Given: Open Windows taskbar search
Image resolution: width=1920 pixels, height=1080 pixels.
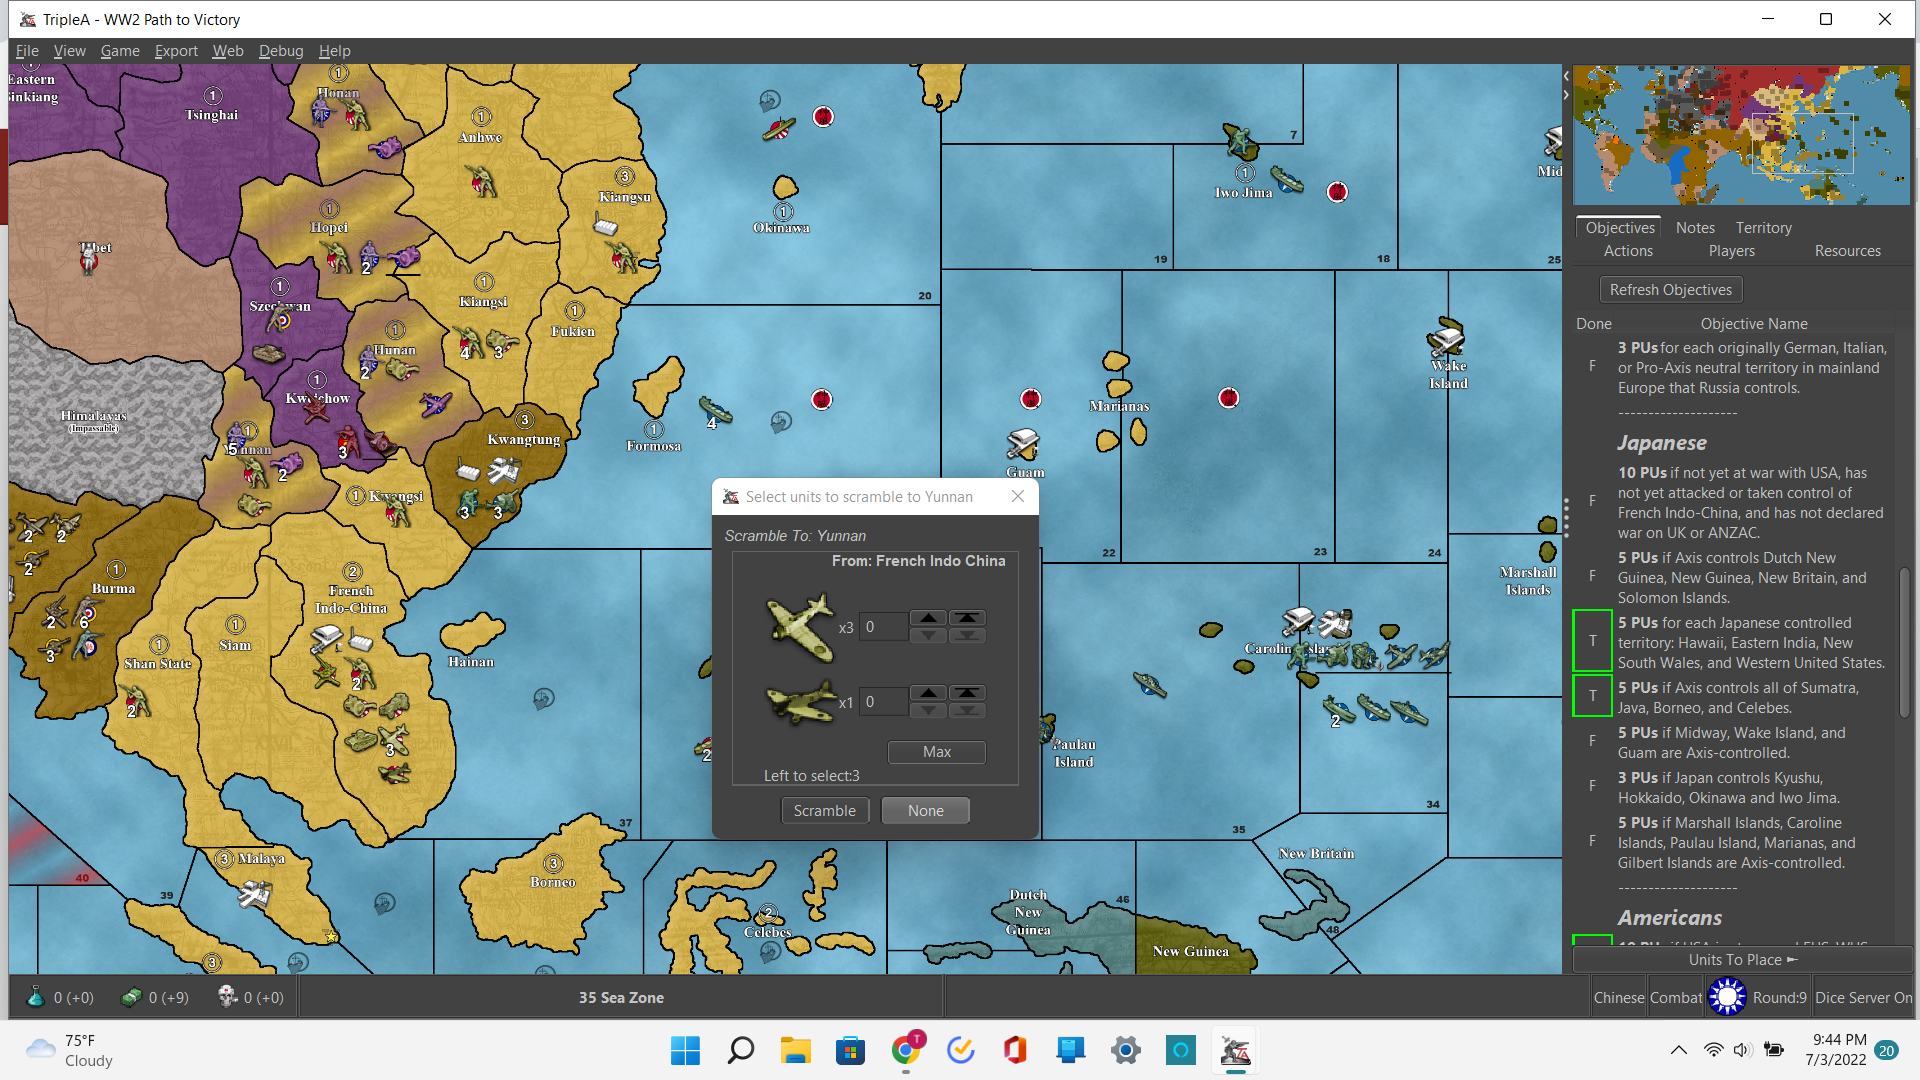Looking at the screenshot, I should (x=740, y=1050).
